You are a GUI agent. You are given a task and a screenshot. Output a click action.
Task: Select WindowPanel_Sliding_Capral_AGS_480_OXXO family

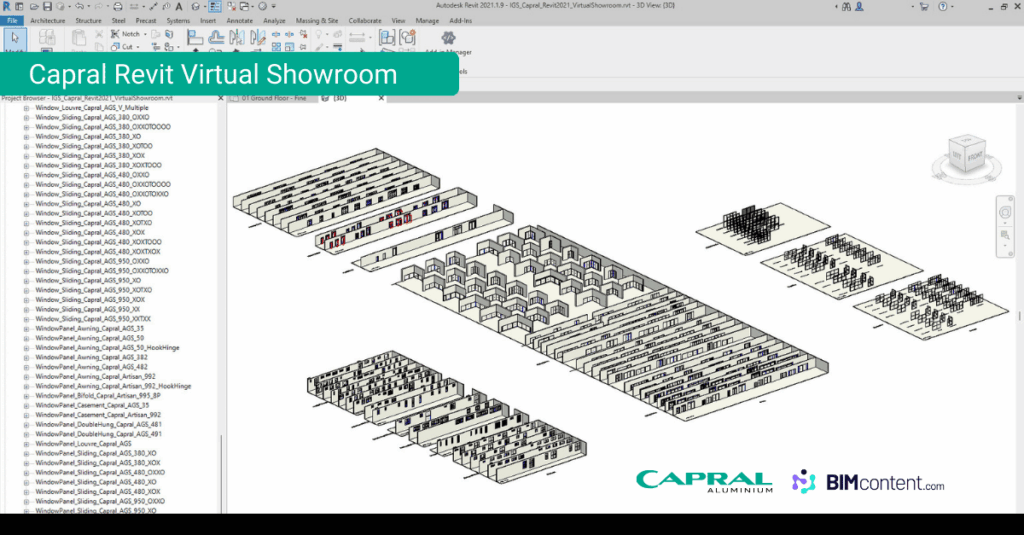click(x=100, y=472)
